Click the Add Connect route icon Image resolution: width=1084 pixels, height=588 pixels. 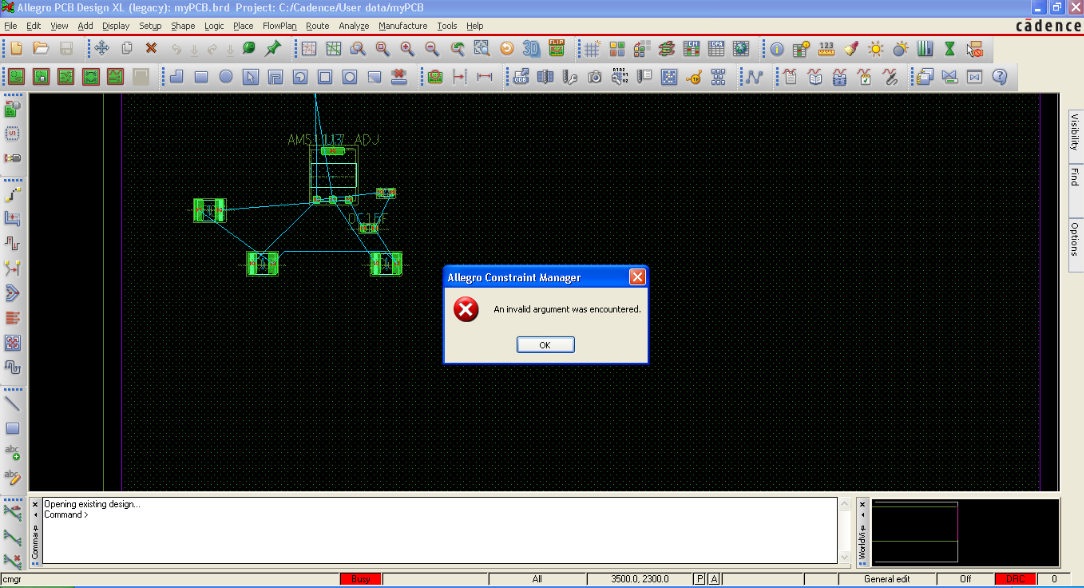point(12,196)
